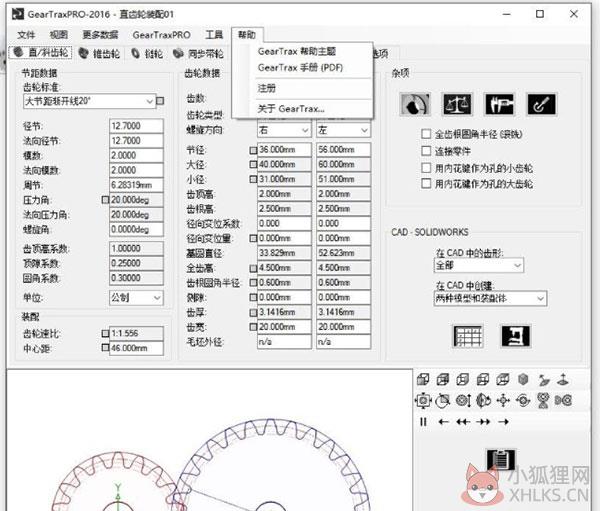
Task: Step animation with single right arrow
Action: (x=503, y=422)
